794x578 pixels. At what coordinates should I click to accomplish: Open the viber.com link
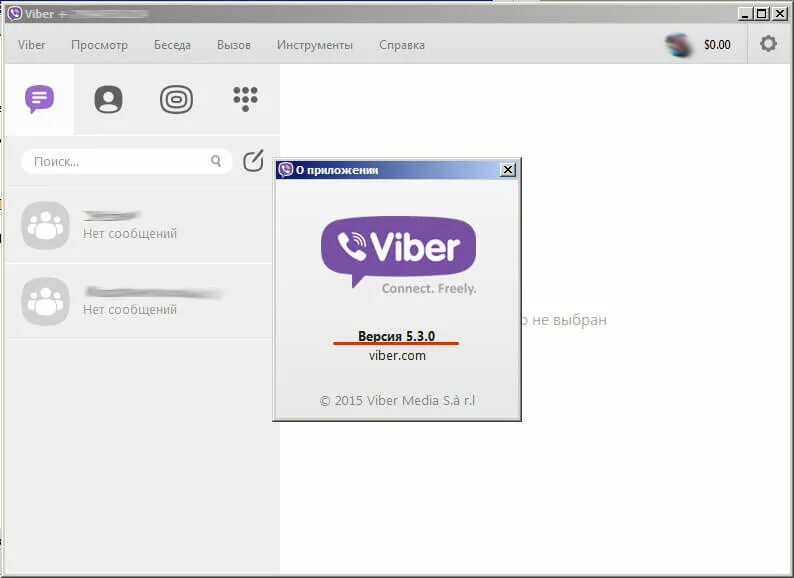[398, 356]
